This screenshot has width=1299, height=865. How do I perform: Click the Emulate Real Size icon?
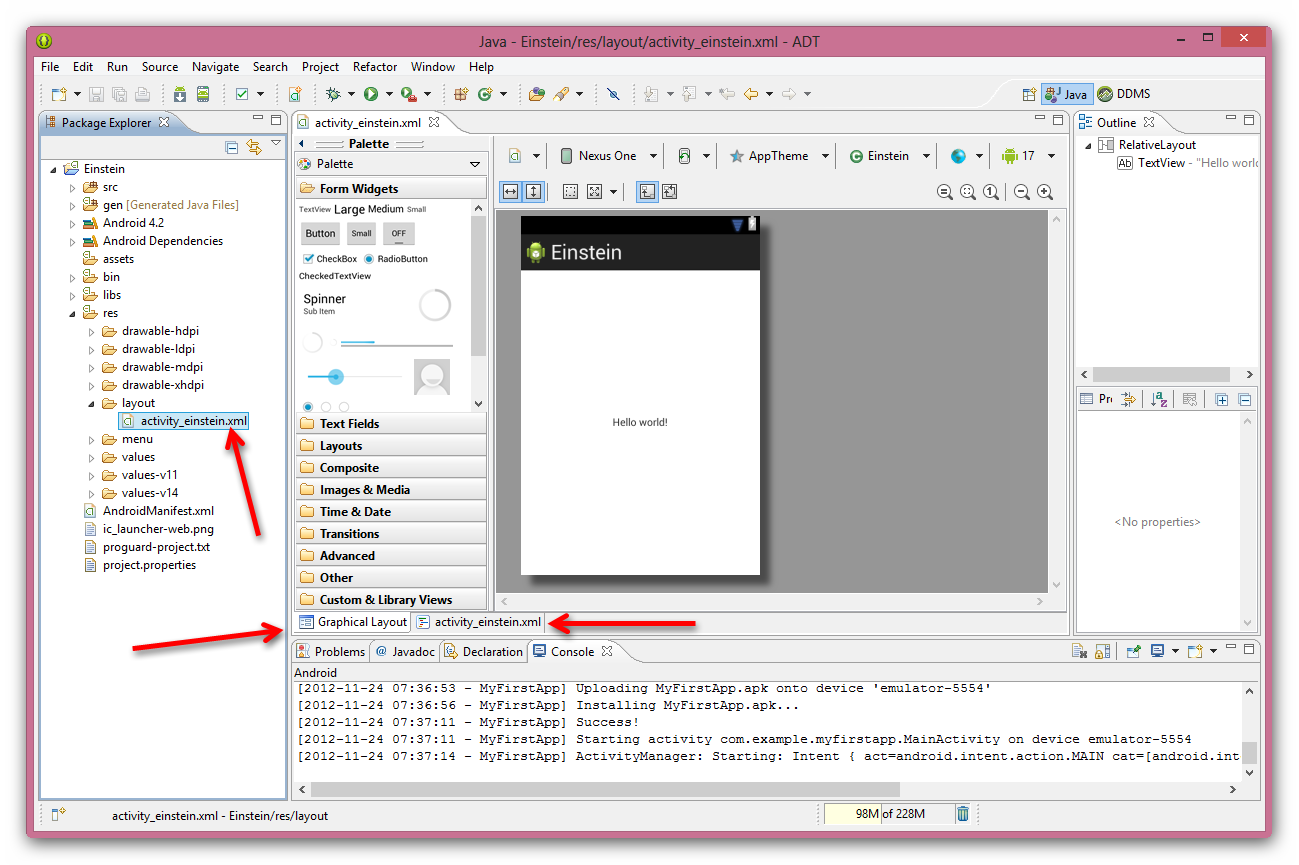tap(945, 192)
